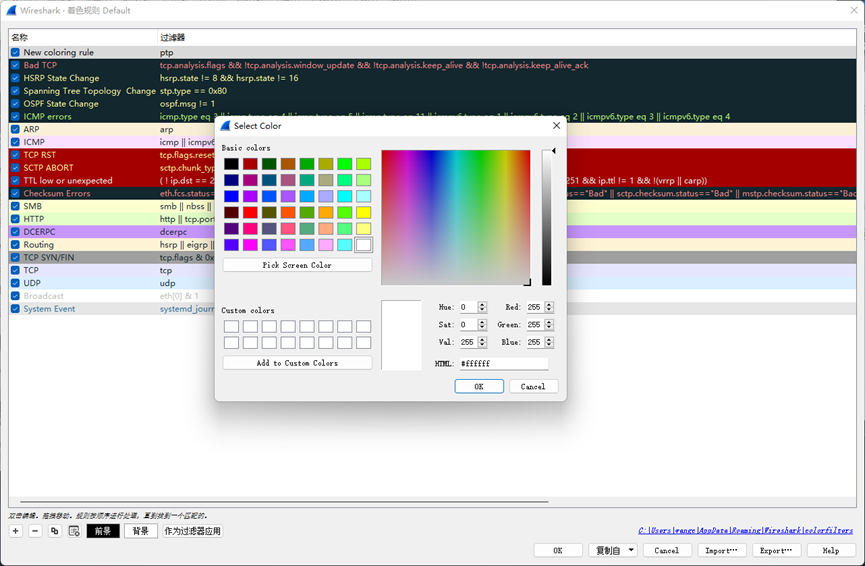This screenshot has height=566, width=865.
Task: Increase the Val value spinner
Action: coord(482,339)
